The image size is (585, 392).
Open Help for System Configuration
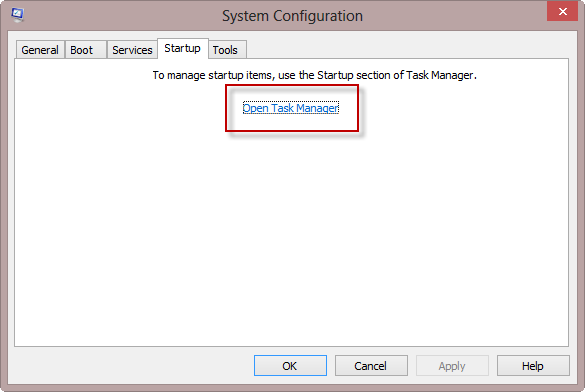coord(533,366)
